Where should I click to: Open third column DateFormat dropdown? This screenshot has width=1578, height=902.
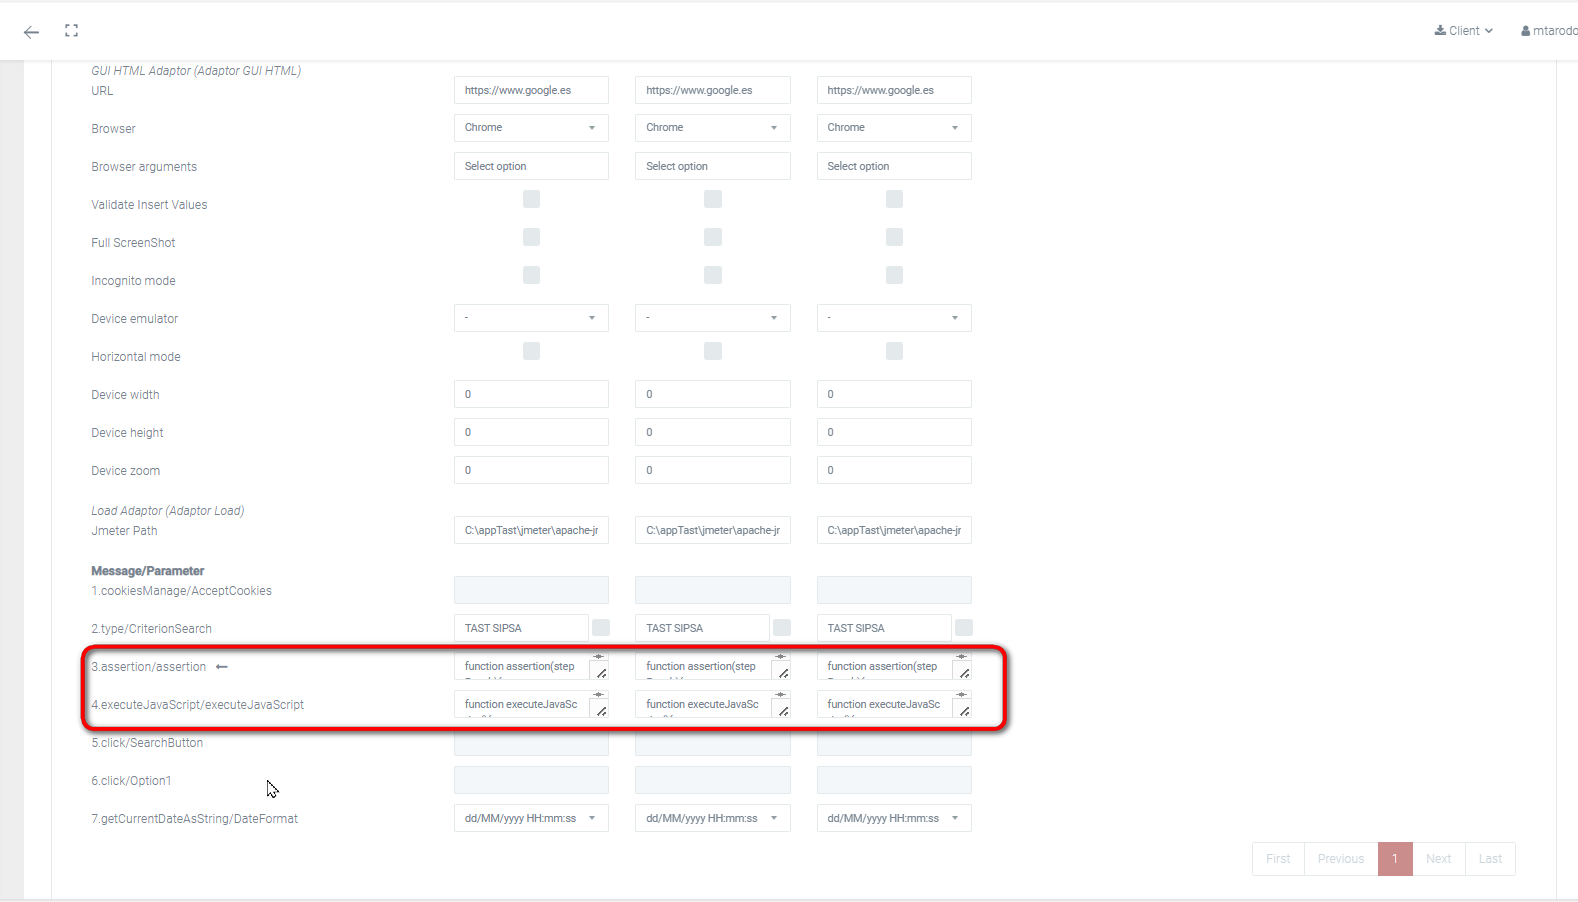click(893, 818)
